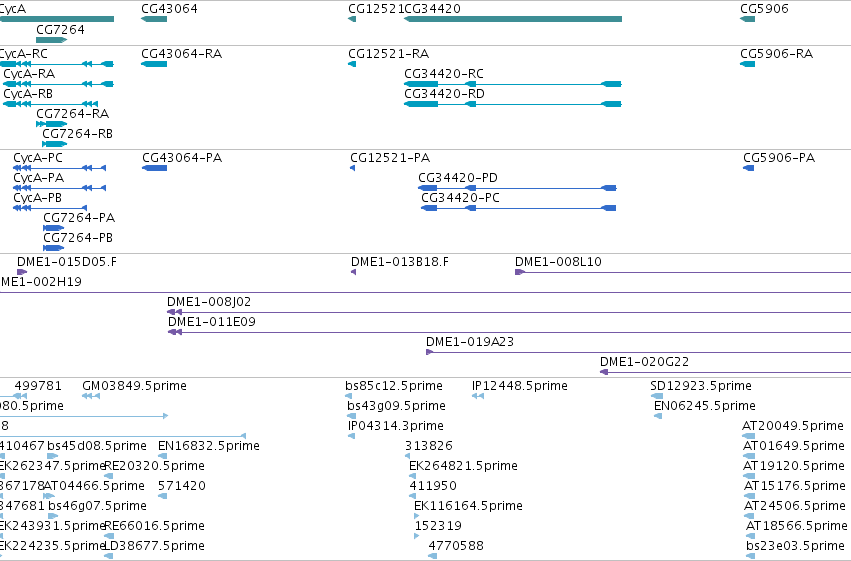Click transcript CG34420-RC label

point(444,74)
